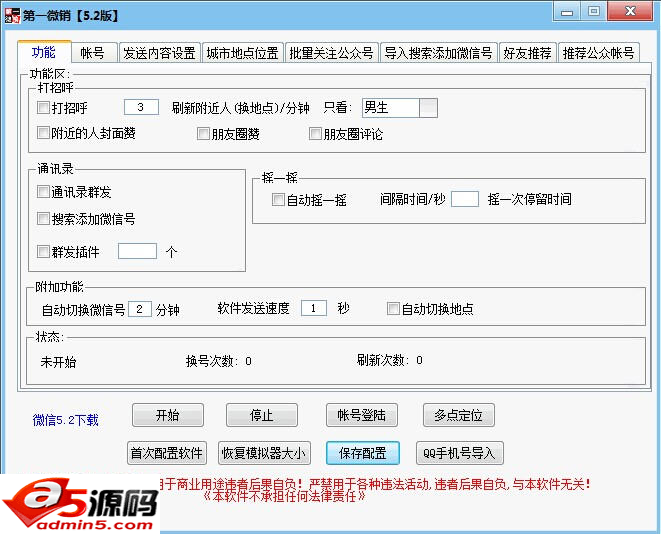Tick the 附近的人封面赞 checkbox

[43, 132]
